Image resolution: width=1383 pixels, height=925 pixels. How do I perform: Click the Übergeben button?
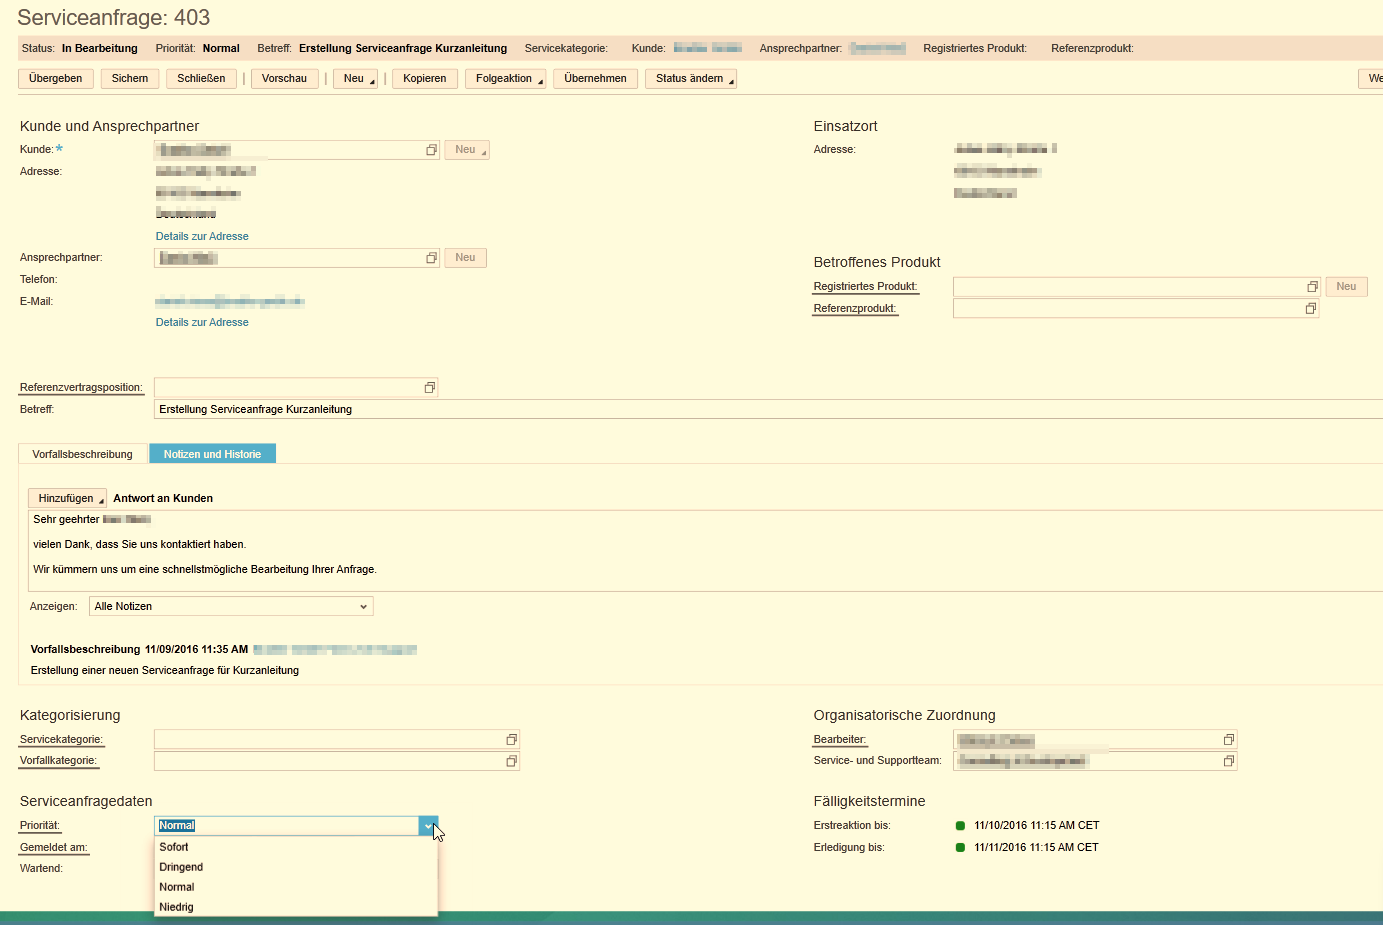click(56, 79)
